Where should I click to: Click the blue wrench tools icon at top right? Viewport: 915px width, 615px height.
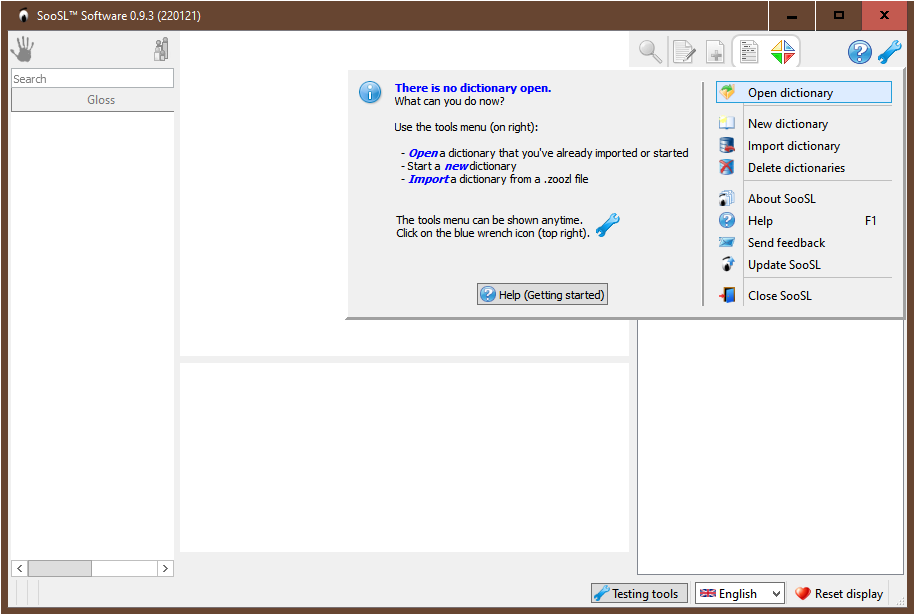(889, 52)
